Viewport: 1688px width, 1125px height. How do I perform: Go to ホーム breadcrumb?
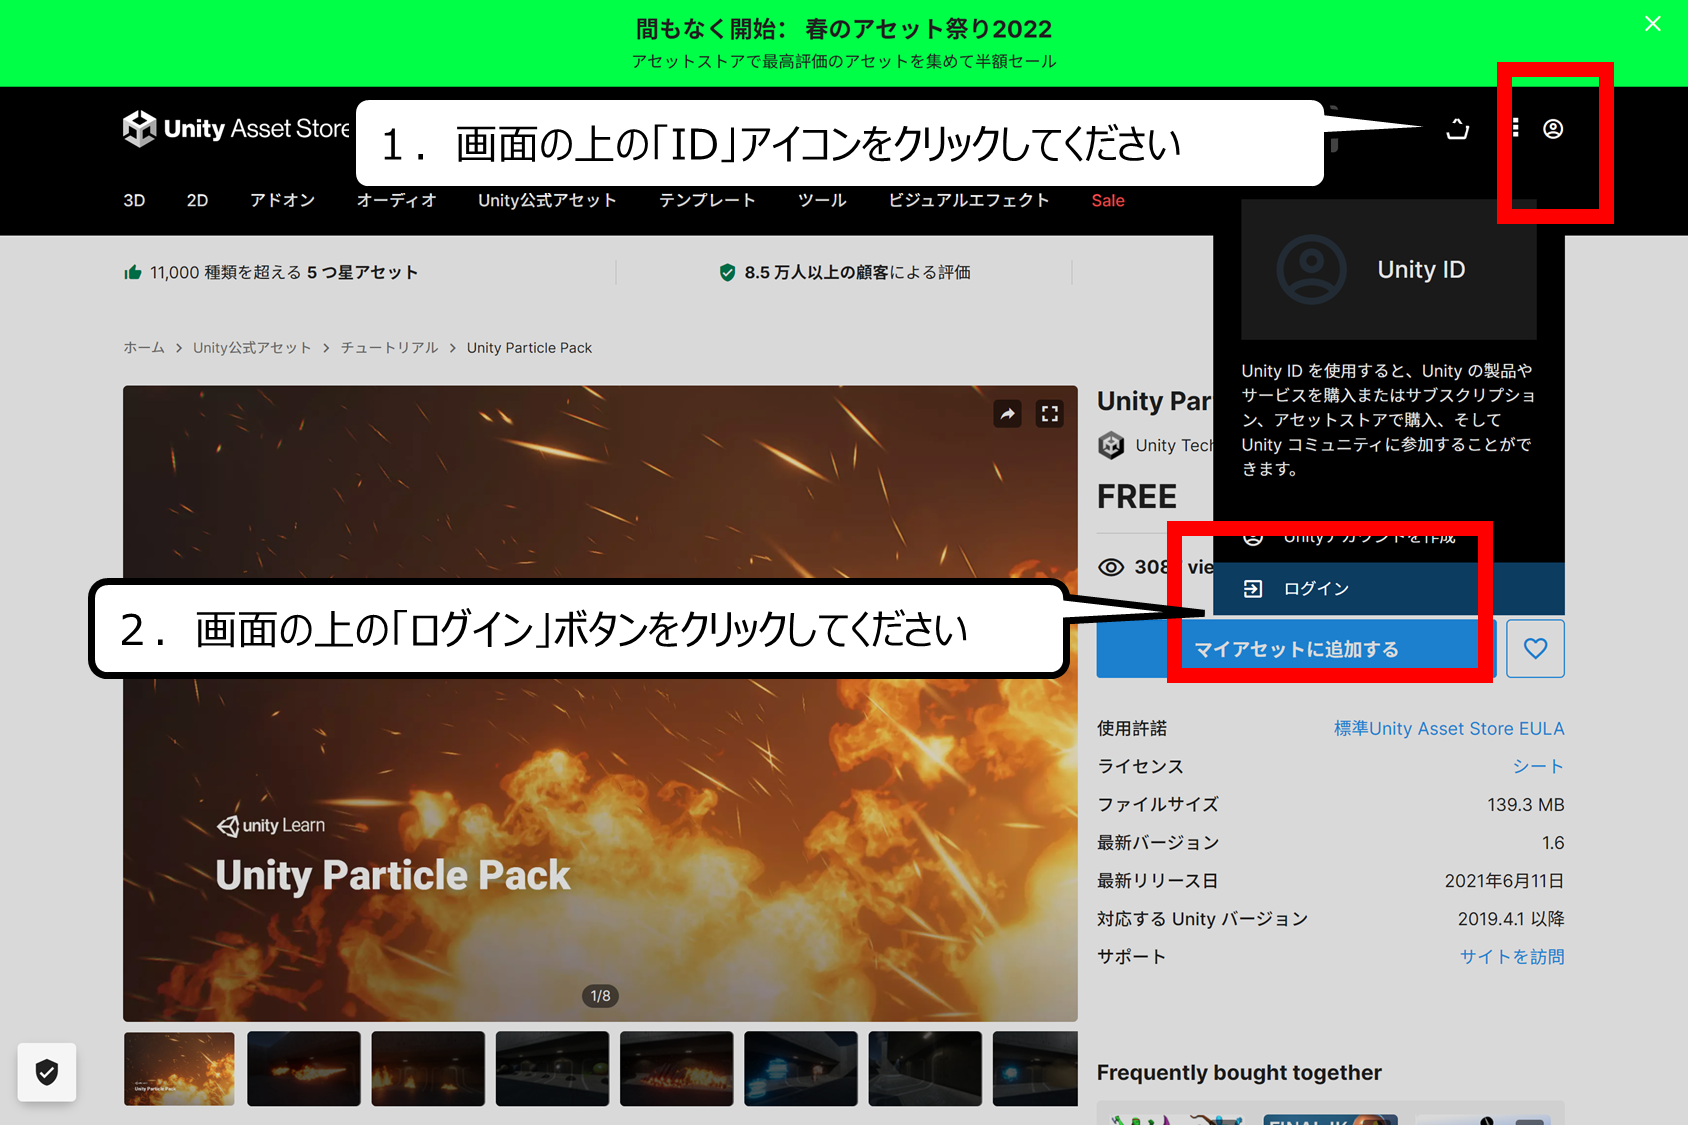click(144, 348)
